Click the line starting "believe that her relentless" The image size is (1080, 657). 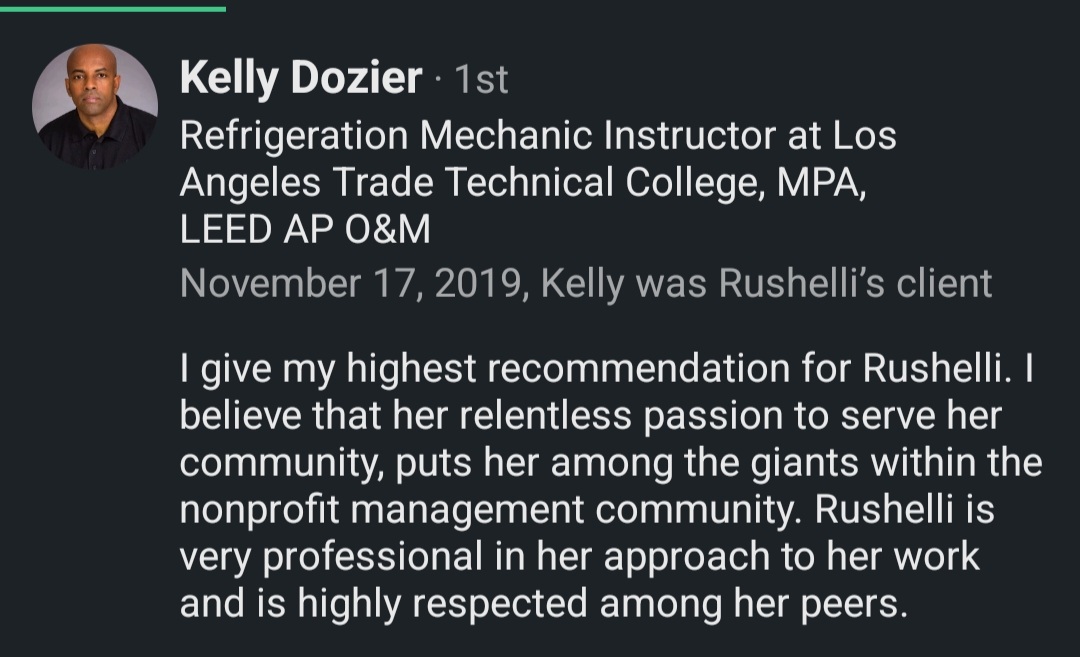tap(590, 415)
